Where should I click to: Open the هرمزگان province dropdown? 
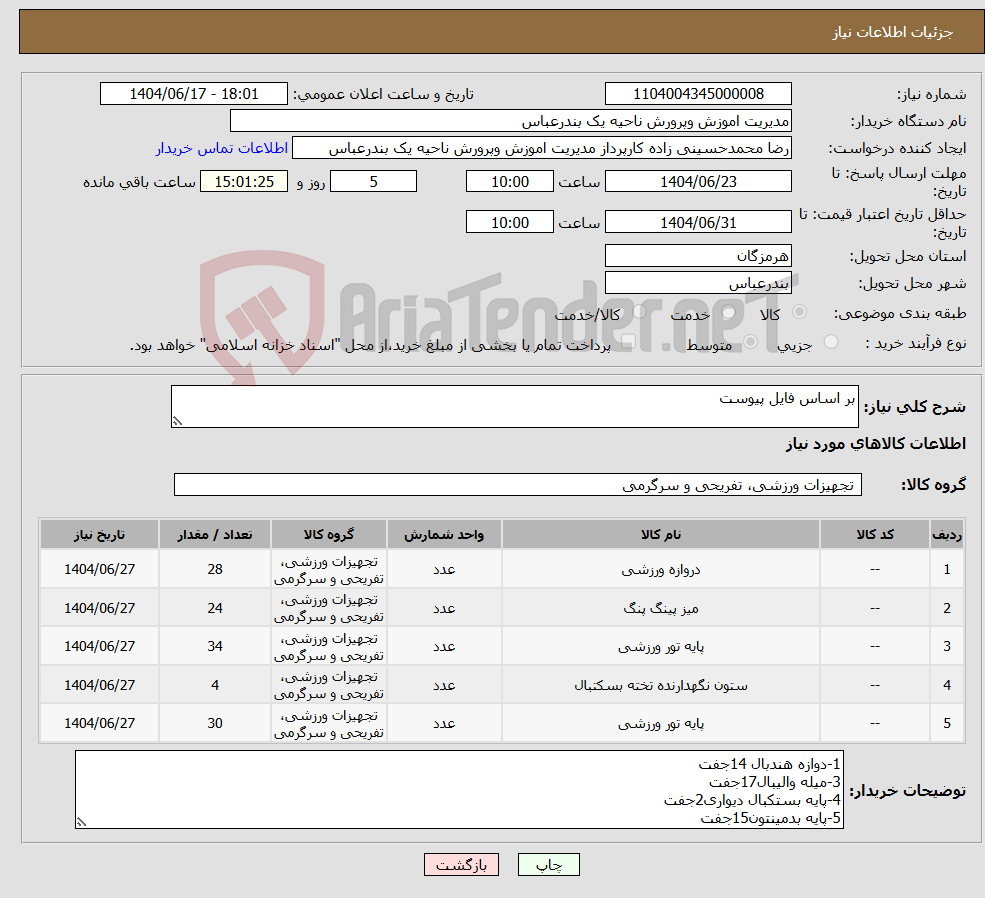[698, 255]
